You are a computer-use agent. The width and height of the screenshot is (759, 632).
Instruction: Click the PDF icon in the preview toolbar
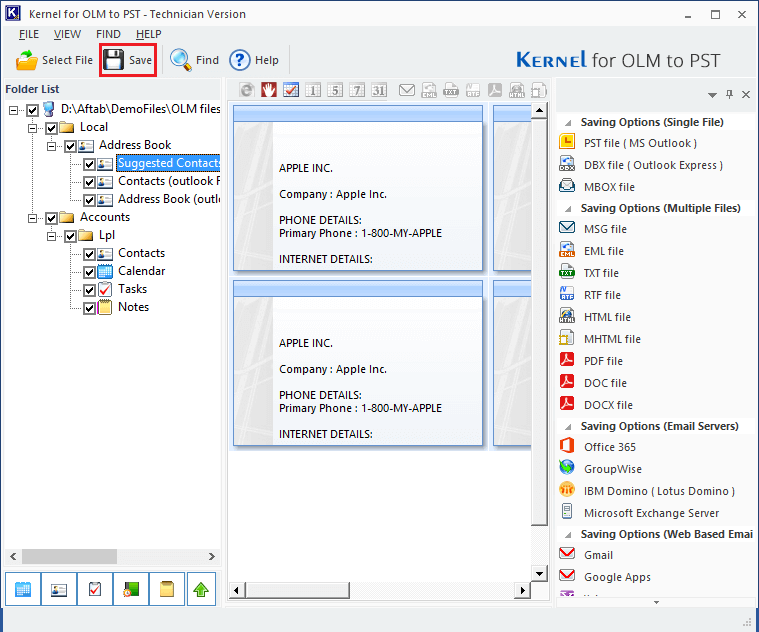(x=495, y=90)
